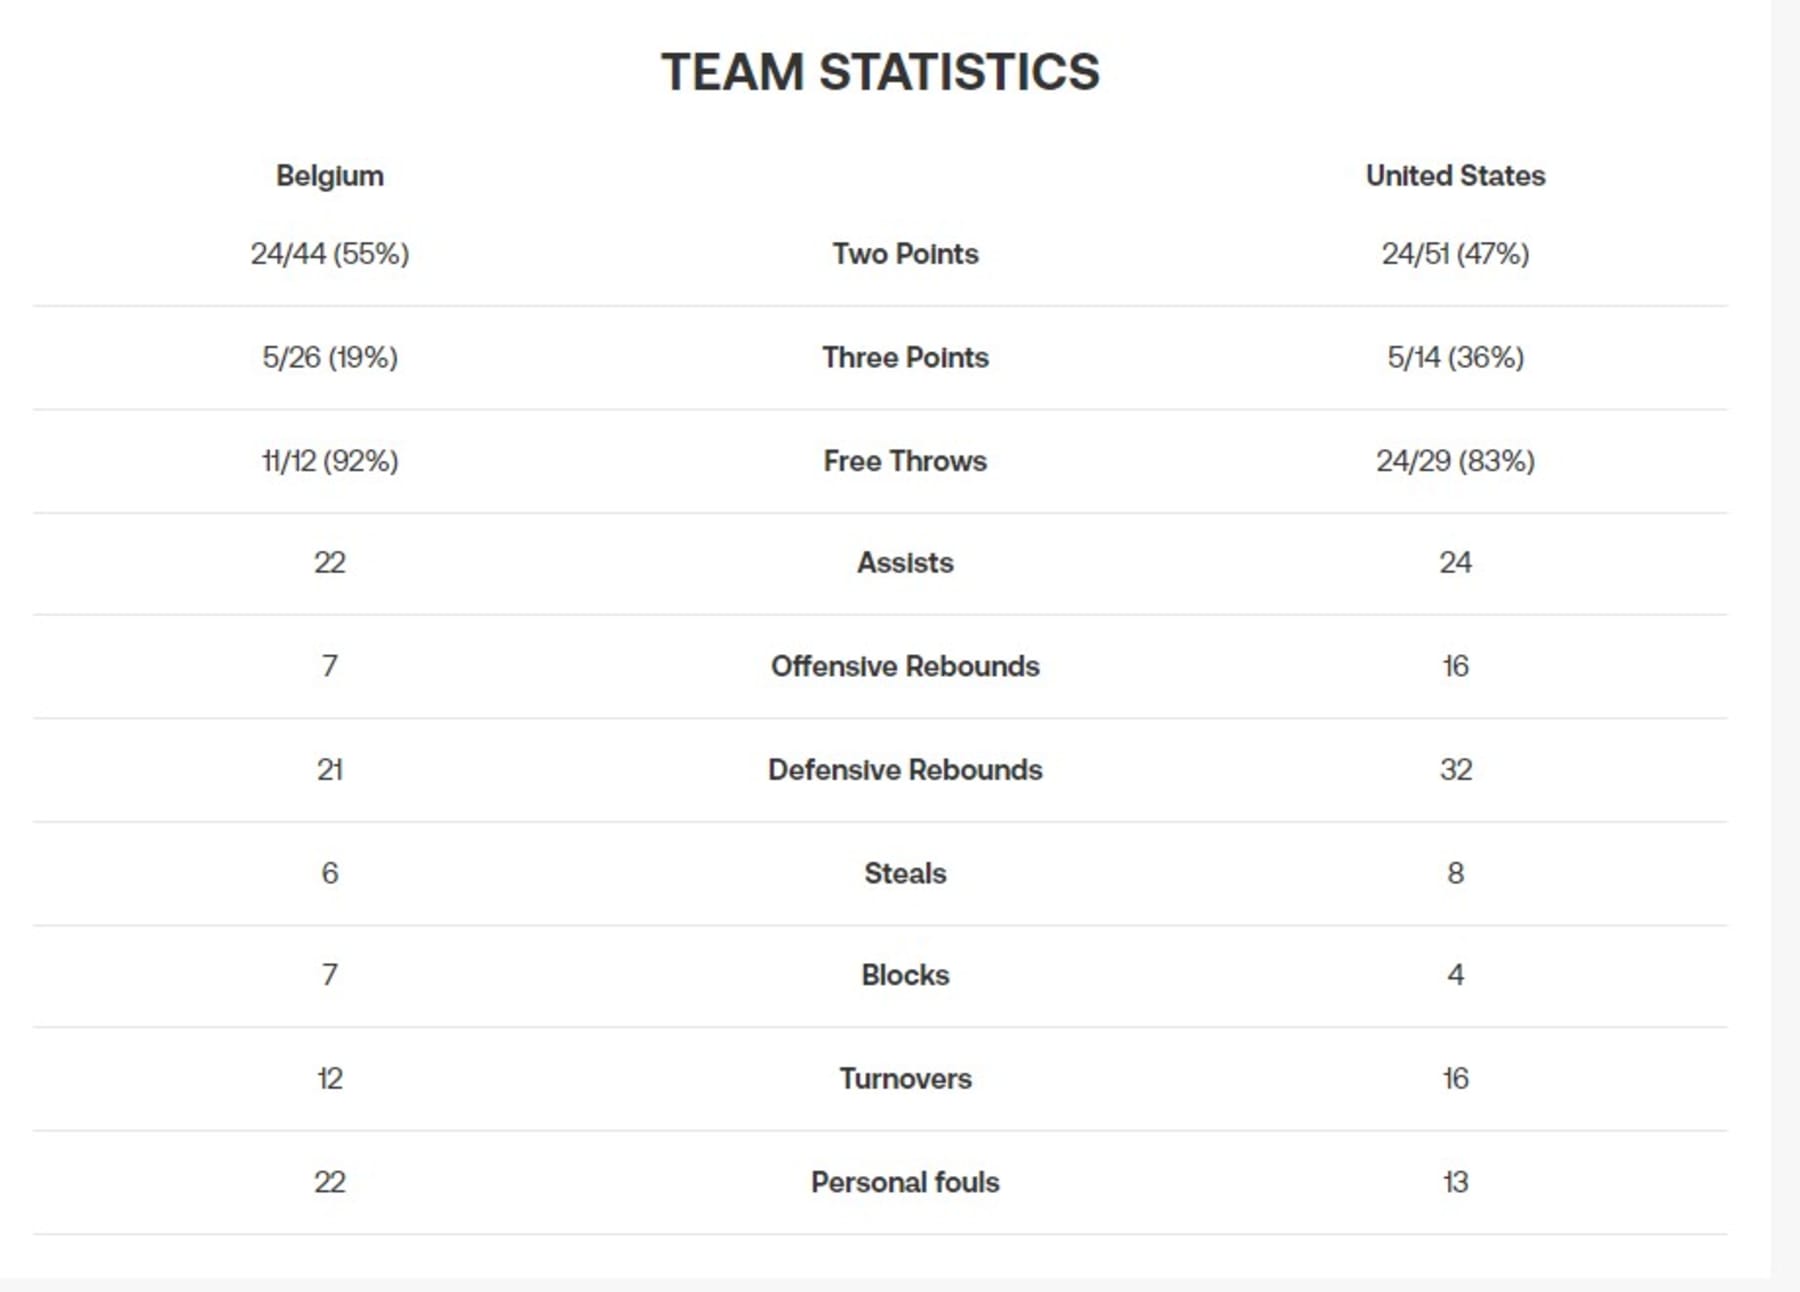Screen dimensions: 1800x1292
Task: Click the Two Points row label
Action: click(905, 254)
